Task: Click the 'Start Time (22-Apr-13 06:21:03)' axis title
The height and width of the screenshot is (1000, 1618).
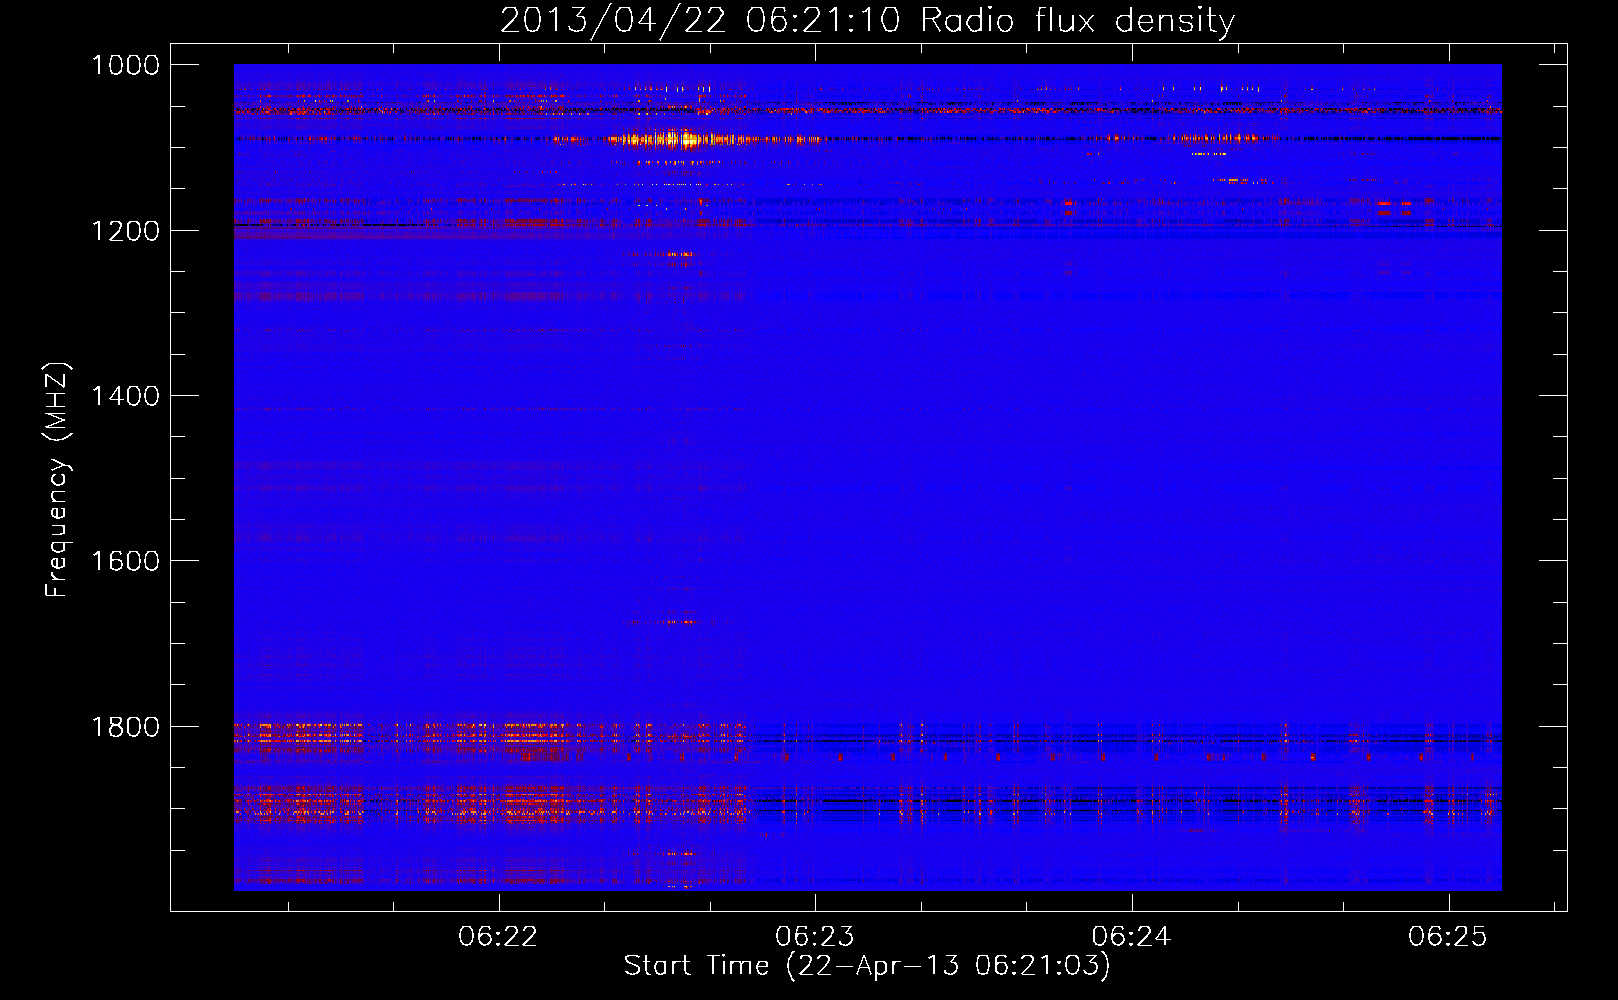Action: 867,966
